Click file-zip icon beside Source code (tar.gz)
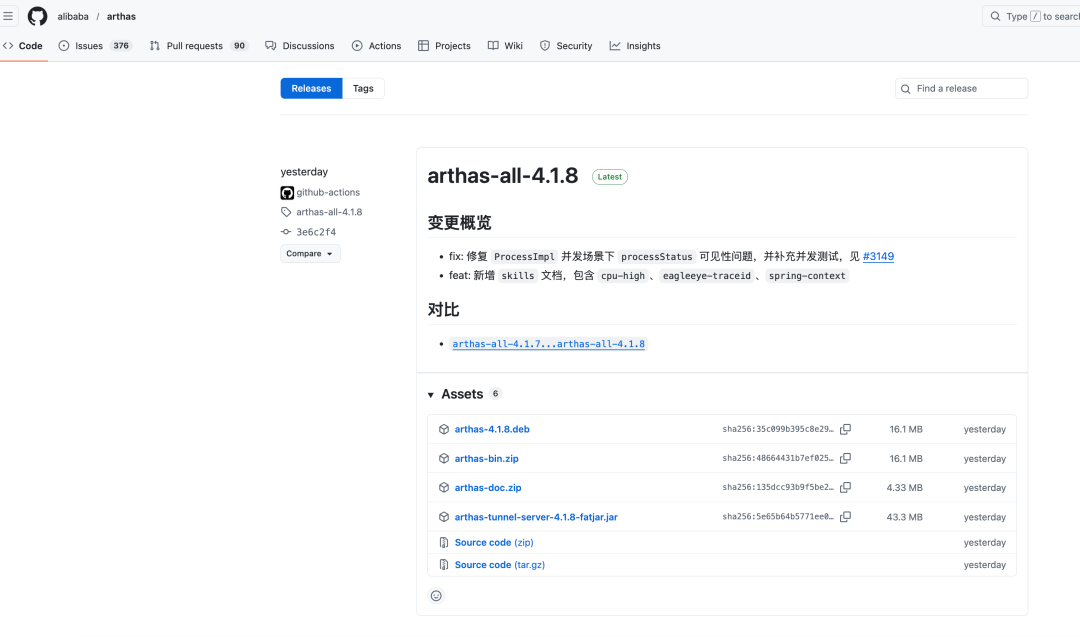This screenshot has height=637, width=1080. [x=444, y=565]
